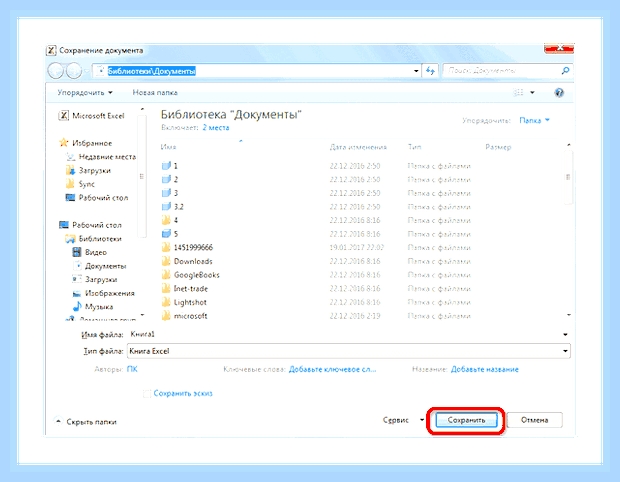620x482 pixels.
Task: Expand the Имя файла dropdown arrow
Action: click(x=565, y=335)
